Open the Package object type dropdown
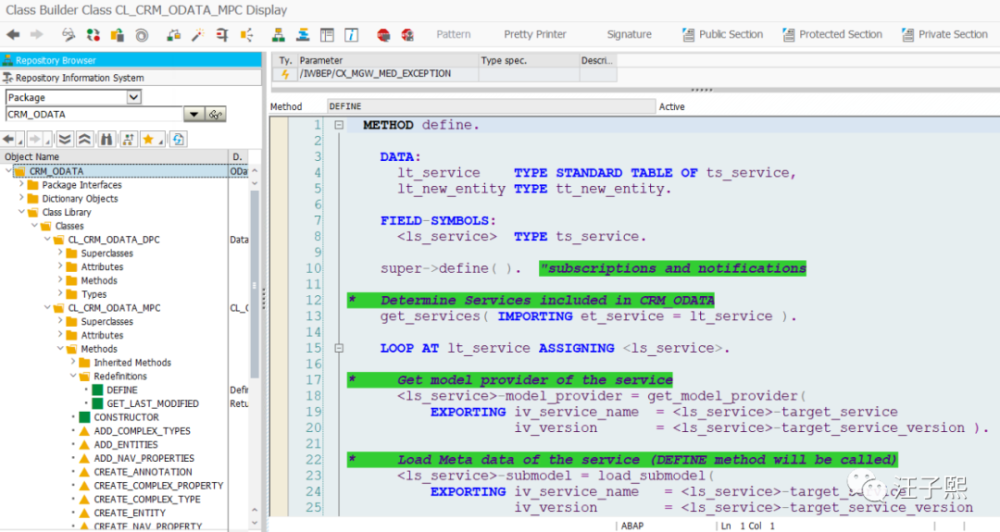This screenshot has height=532, width=1000. [x=134, y=97]
